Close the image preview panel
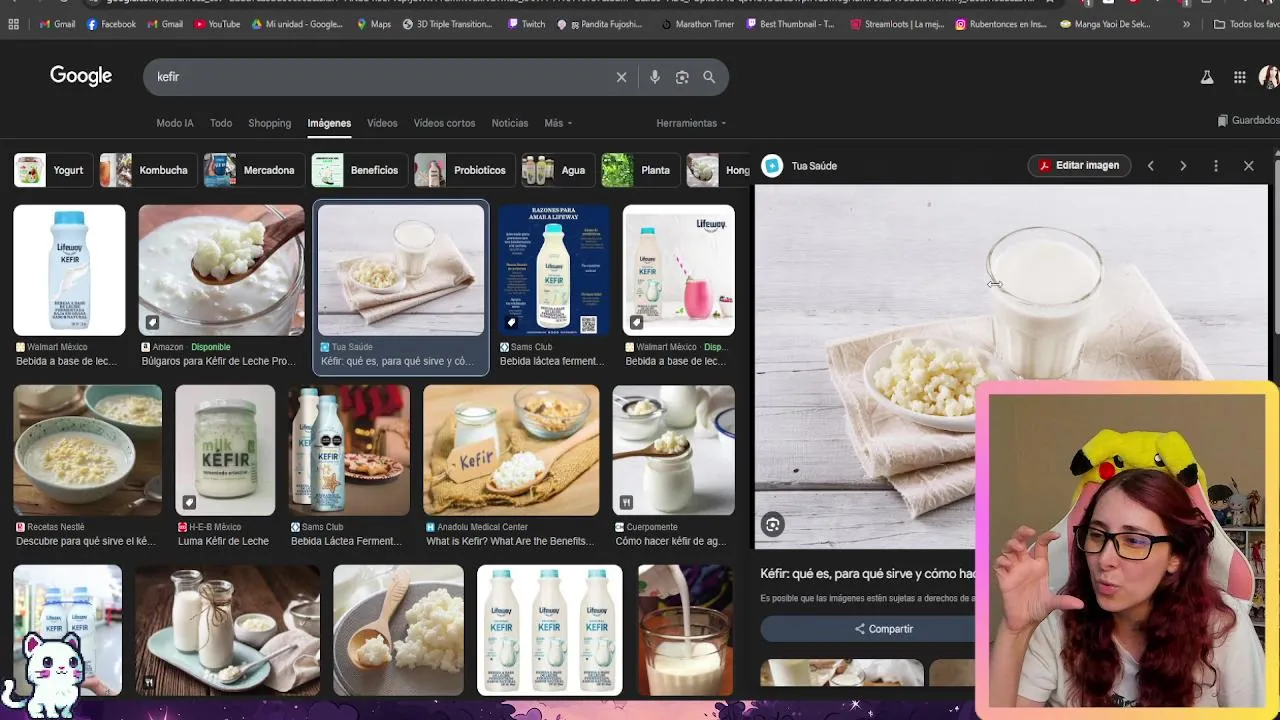The image size is (1280, 720). (x=1249, y=166)
